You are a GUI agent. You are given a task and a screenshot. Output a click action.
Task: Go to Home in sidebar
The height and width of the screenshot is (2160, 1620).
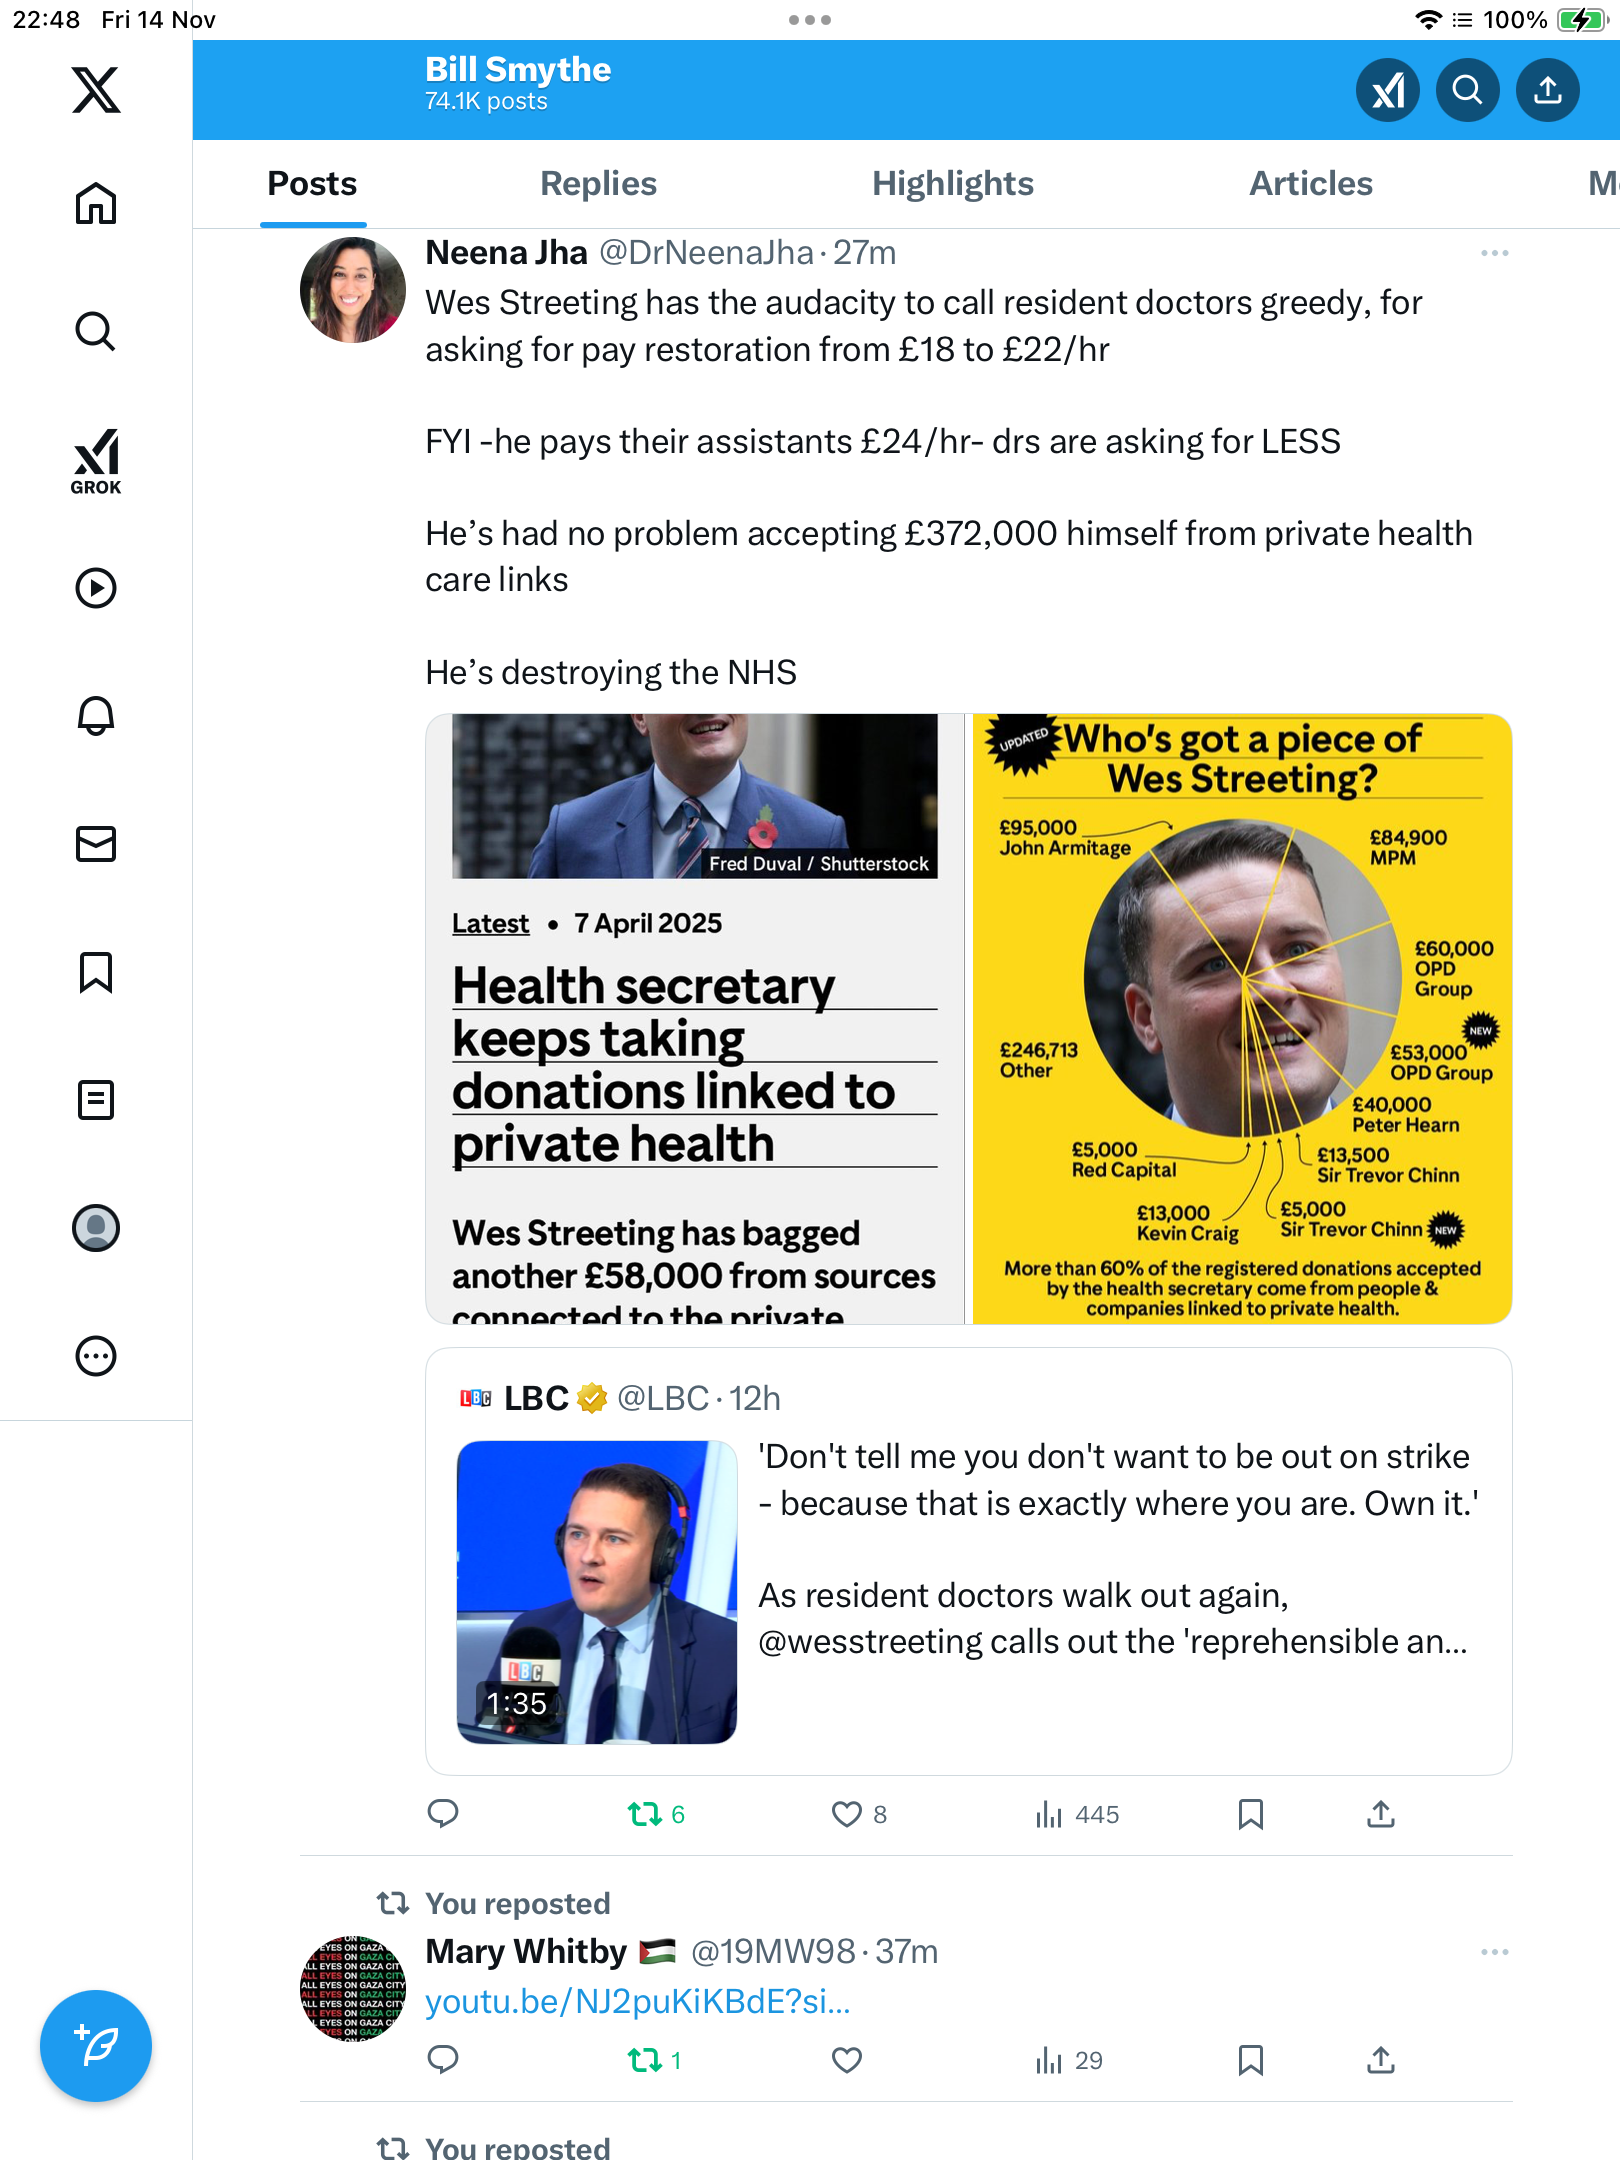click(x=96, y=204)
